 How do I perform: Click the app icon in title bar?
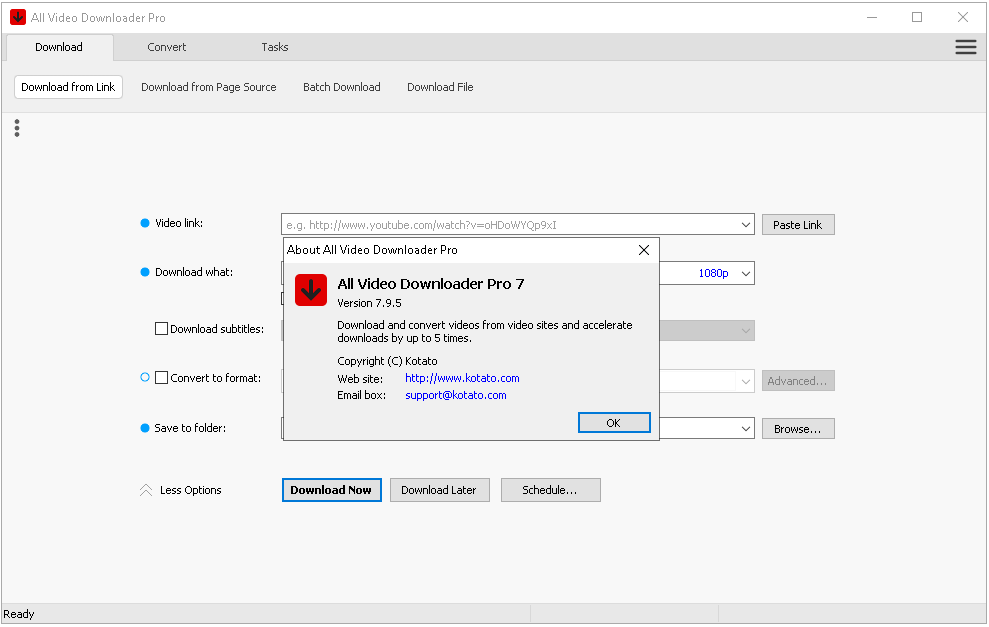(x=18, y=18)
